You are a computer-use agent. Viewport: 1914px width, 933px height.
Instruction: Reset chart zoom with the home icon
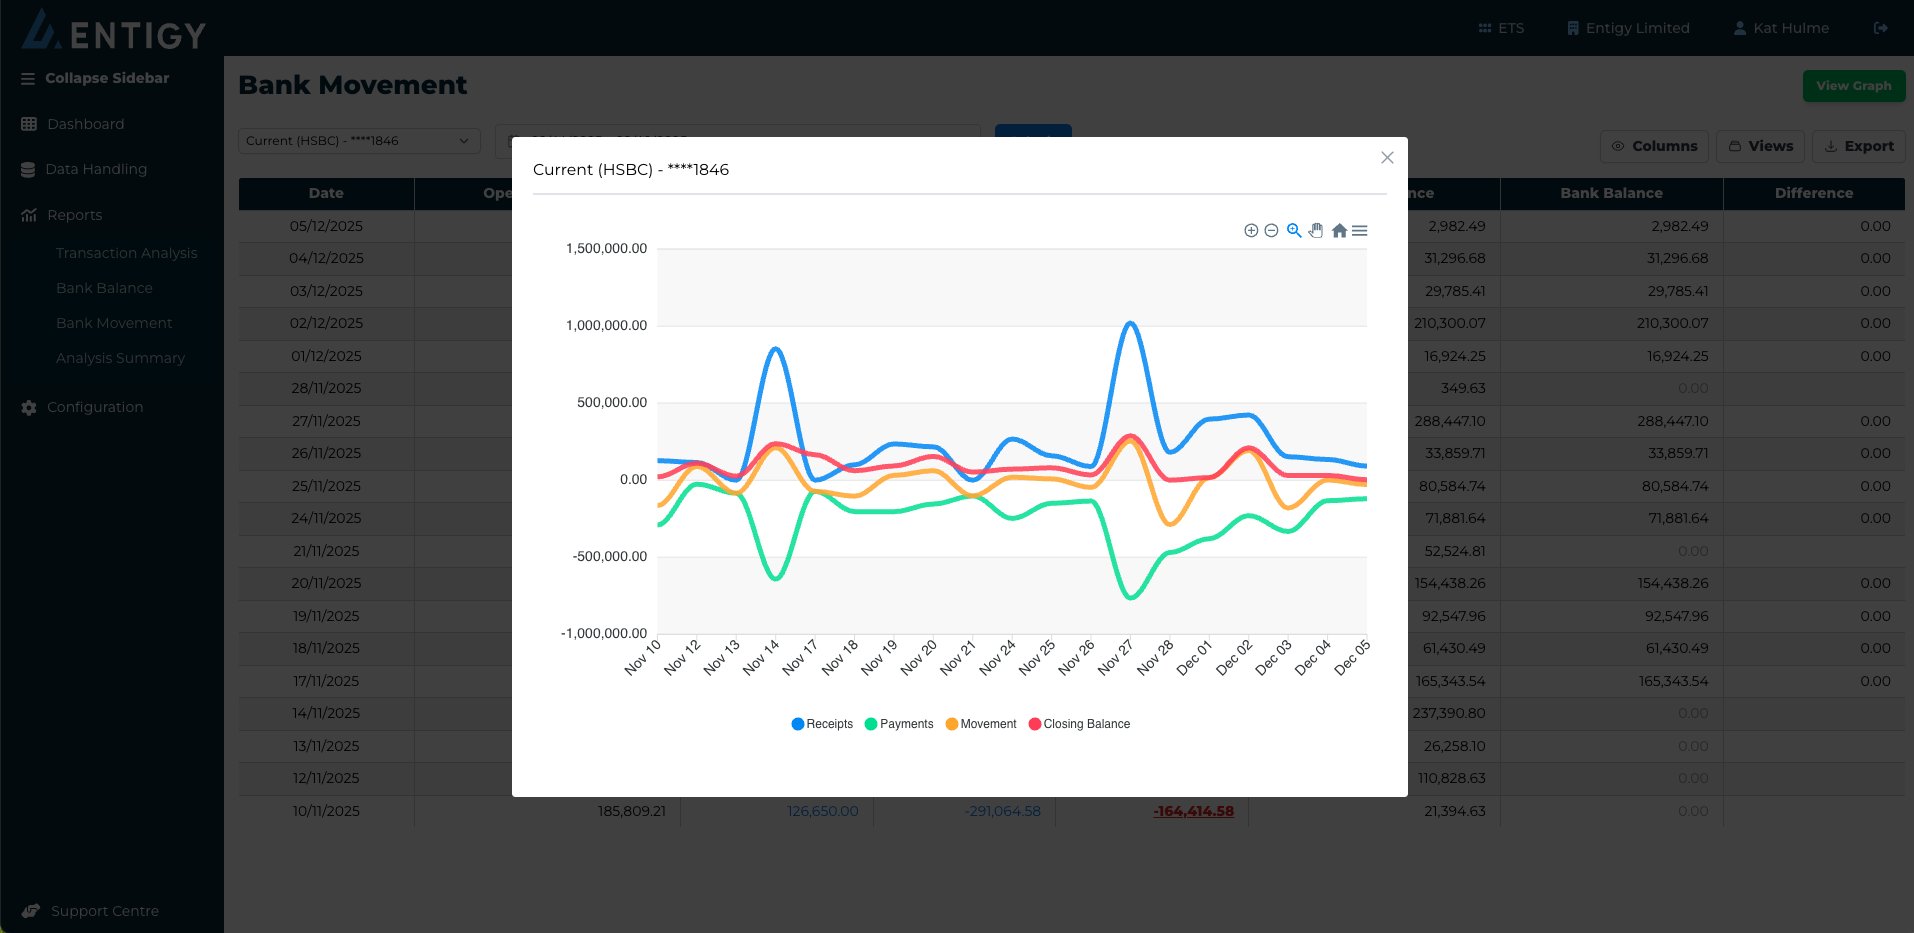pos(1339,230)
